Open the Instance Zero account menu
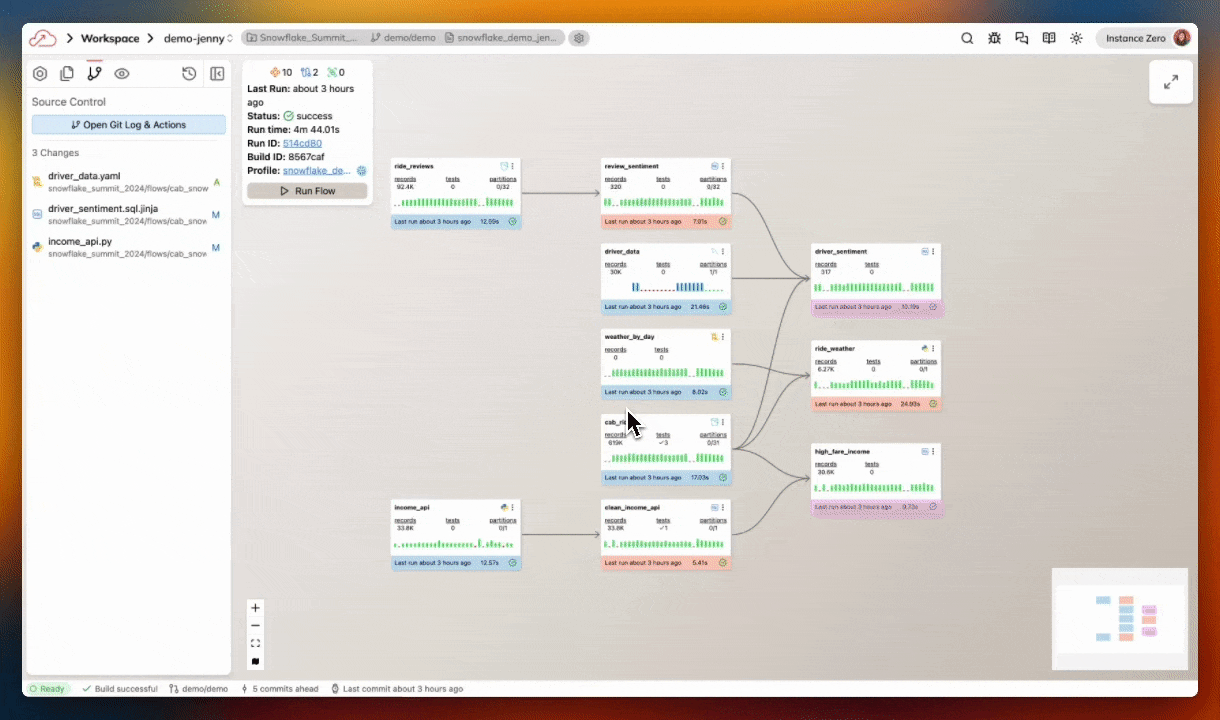This screenshot has width=1220, height=720. point(1145,38)
